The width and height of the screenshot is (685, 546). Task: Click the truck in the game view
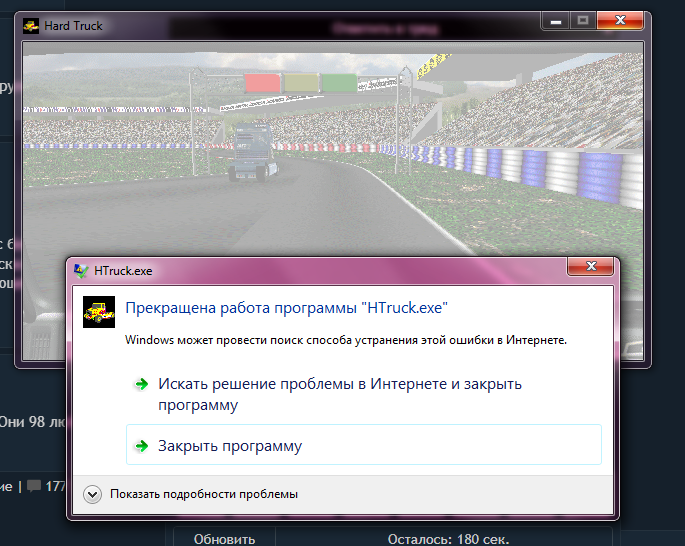253,152
